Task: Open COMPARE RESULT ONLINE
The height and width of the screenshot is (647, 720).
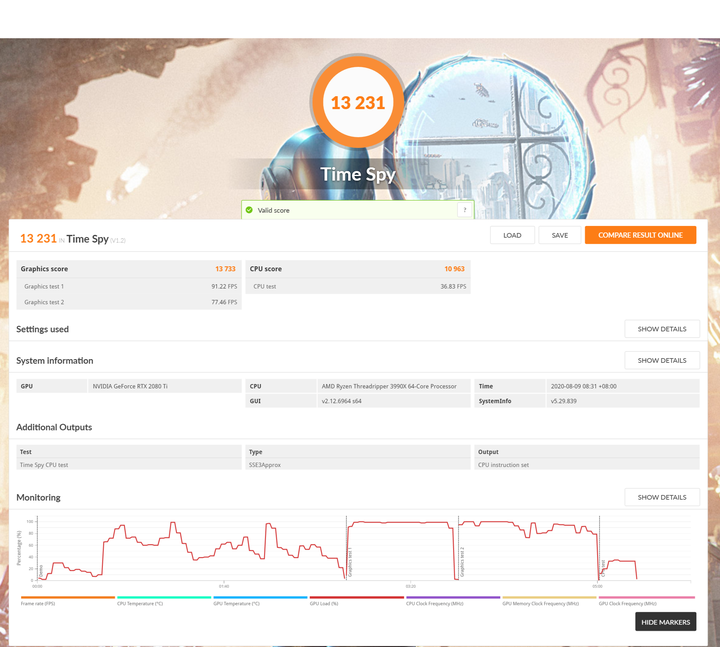Action: pos(640,235)
